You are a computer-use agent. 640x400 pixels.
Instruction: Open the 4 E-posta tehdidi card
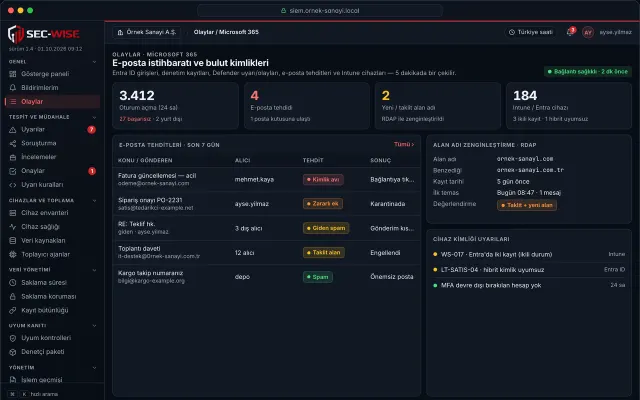(x=307, y=106)
